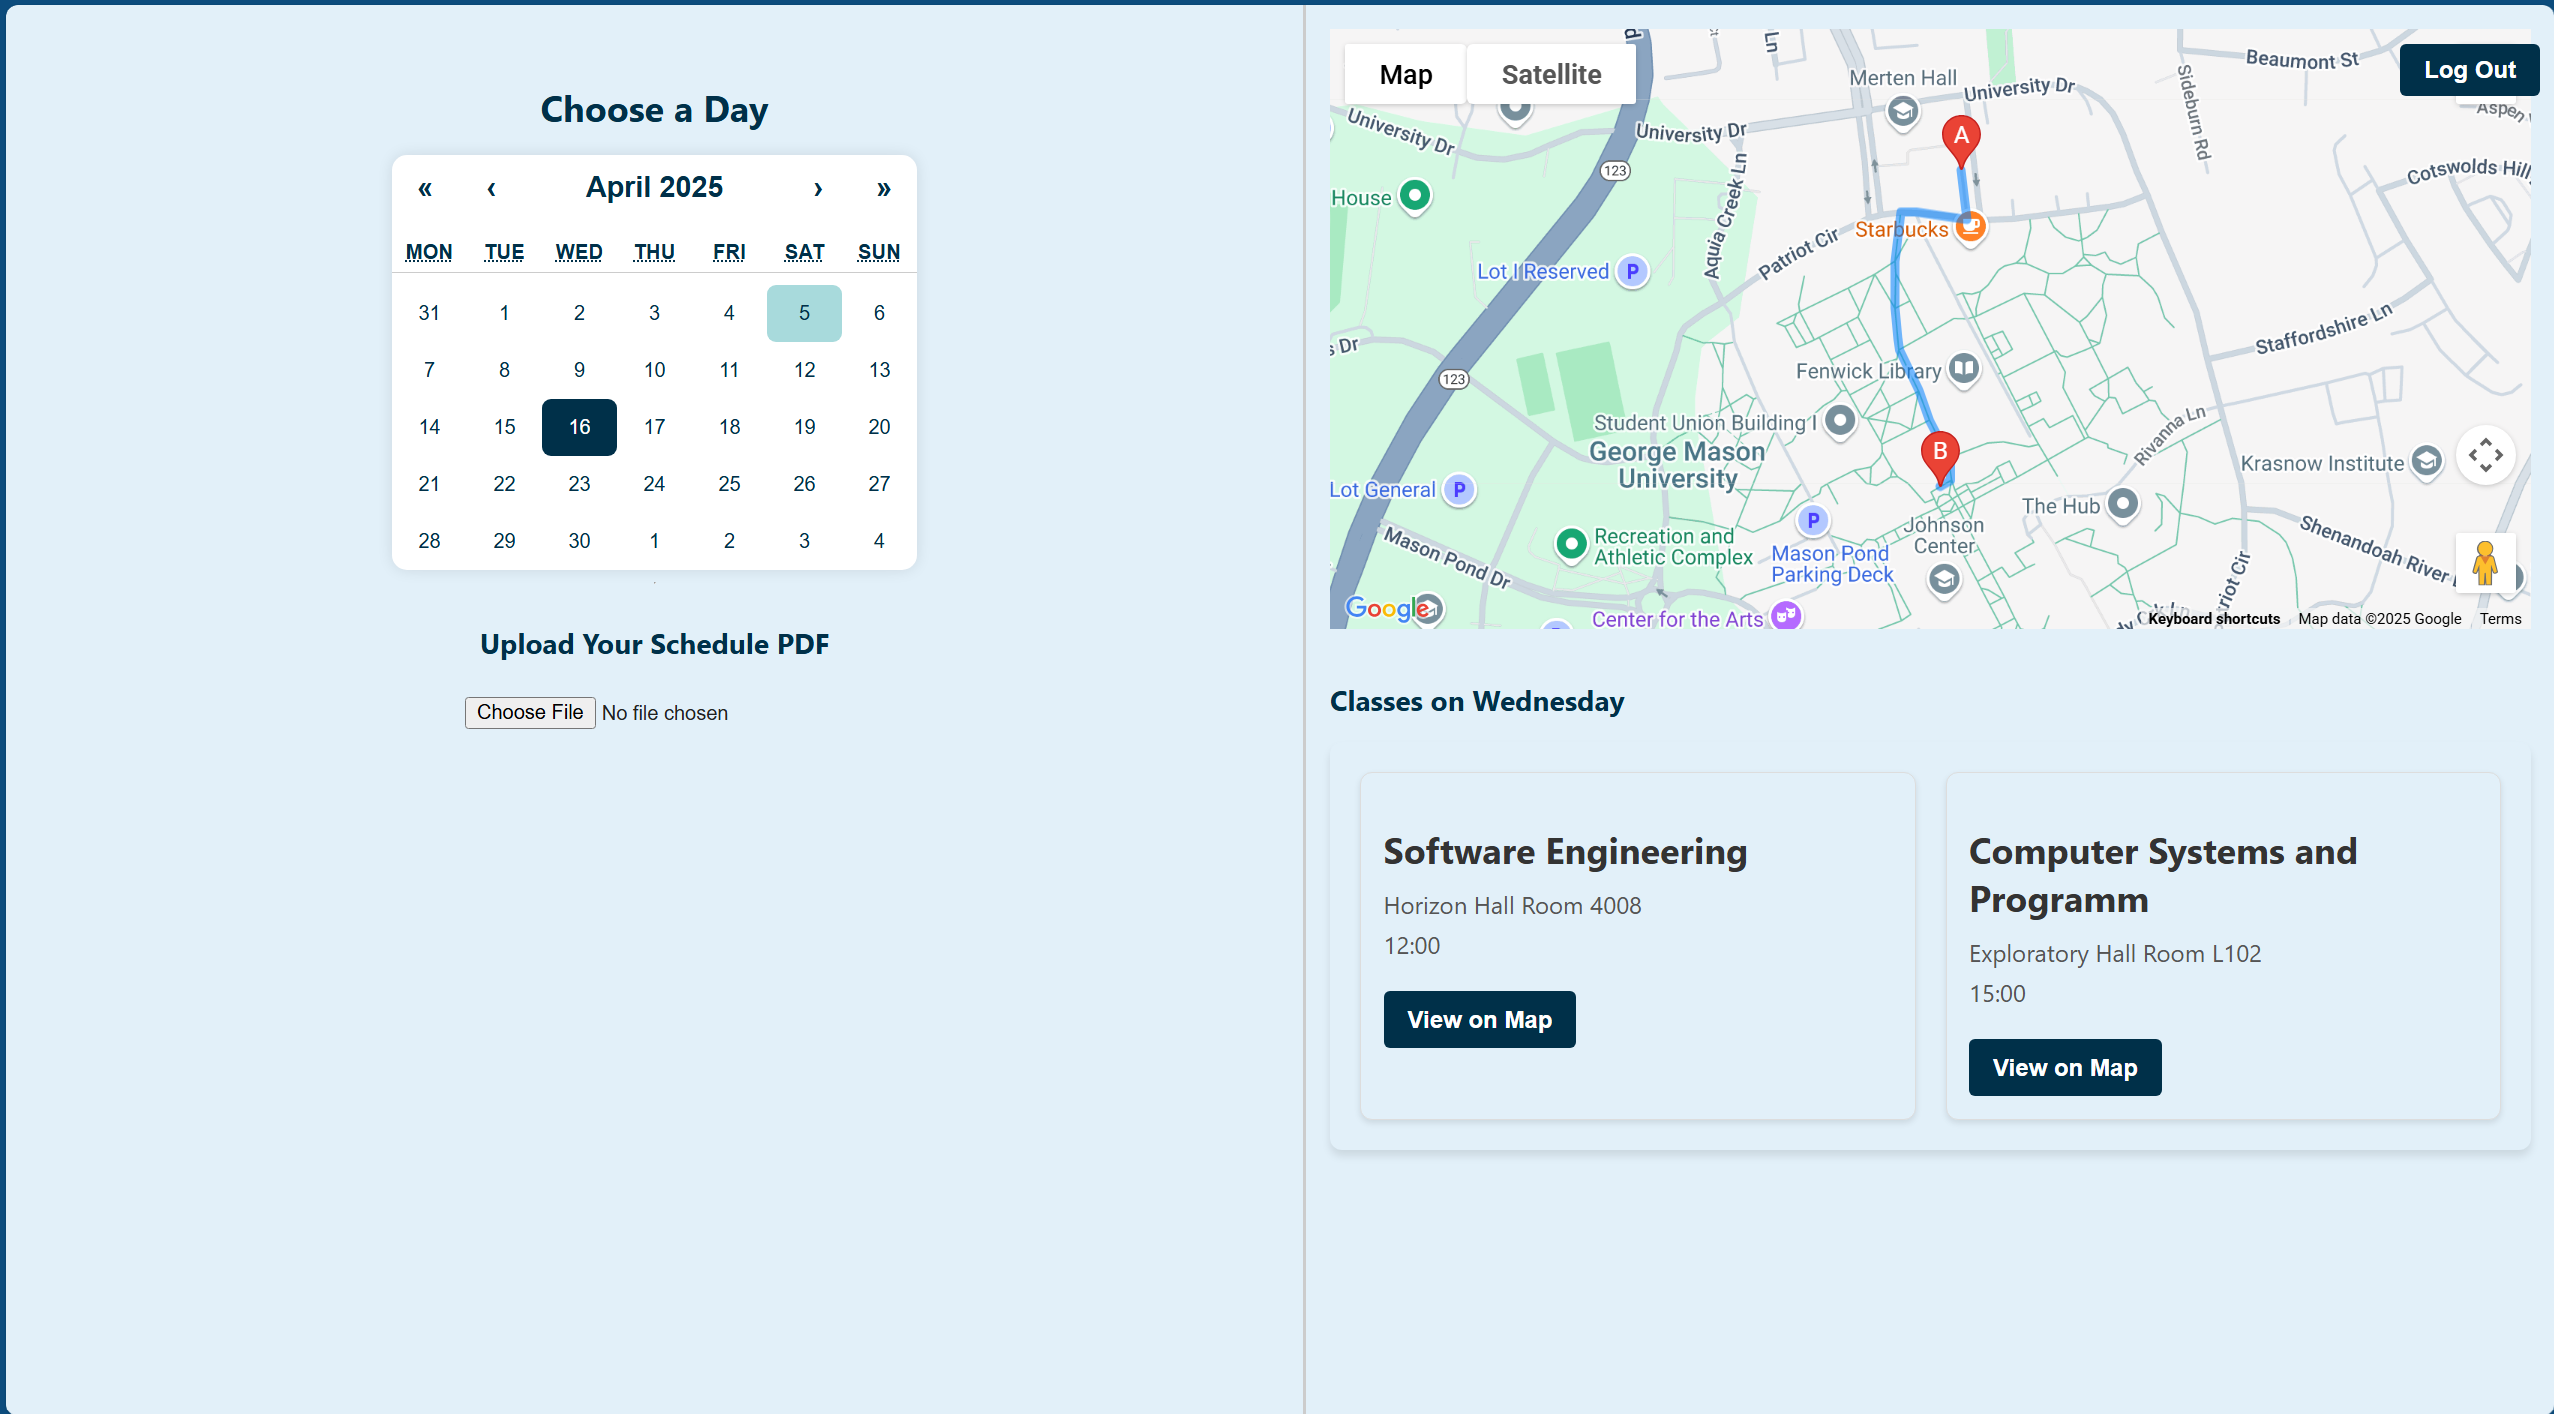Switch to Map view tab
The height and width of the screenshot is (1414, 2554).
tap(1405, 74)
